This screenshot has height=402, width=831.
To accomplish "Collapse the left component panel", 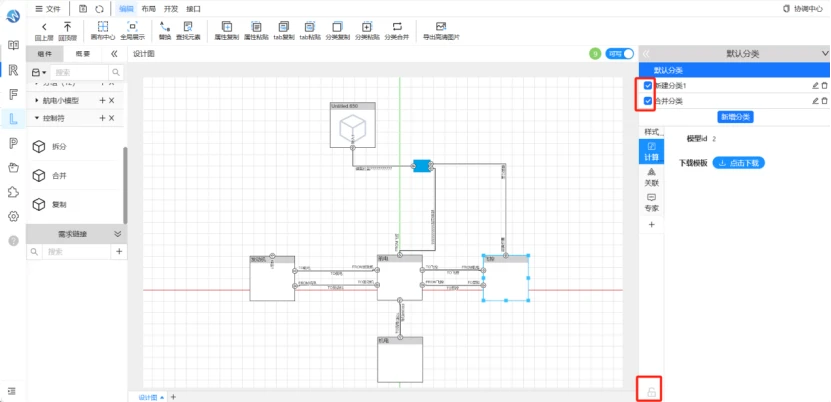I will point(114,53).
